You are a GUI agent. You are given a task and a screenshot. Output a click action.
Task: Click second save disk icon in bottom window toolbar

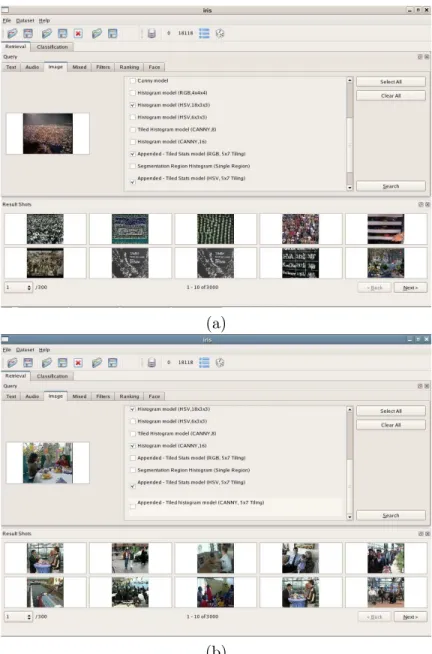tap(63, 362)
